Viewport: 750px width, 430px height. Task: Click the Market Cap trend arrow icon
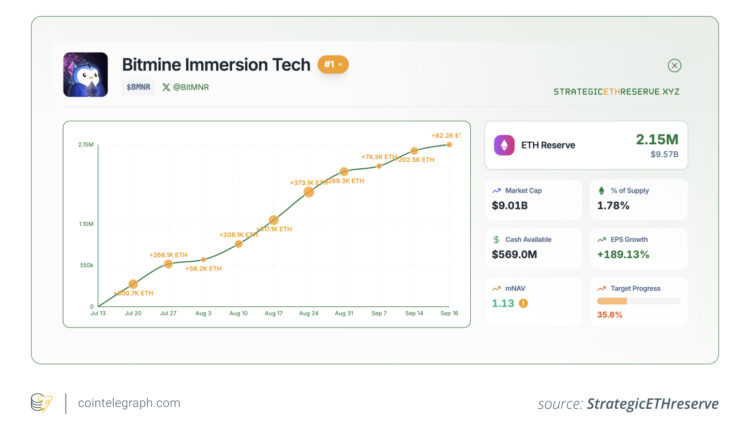(x=497, y=190)
